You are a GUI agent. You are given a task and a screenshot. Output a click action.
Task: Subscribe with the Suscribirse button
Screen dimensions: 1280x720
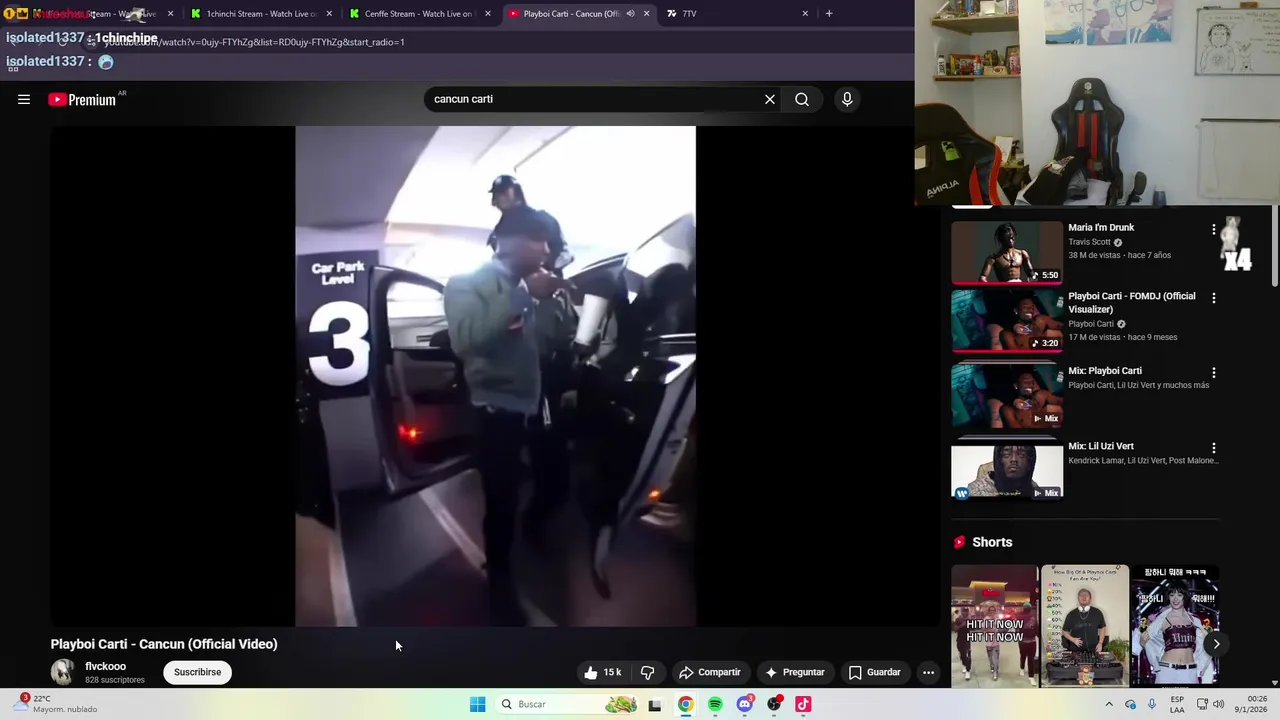[198, 672]
